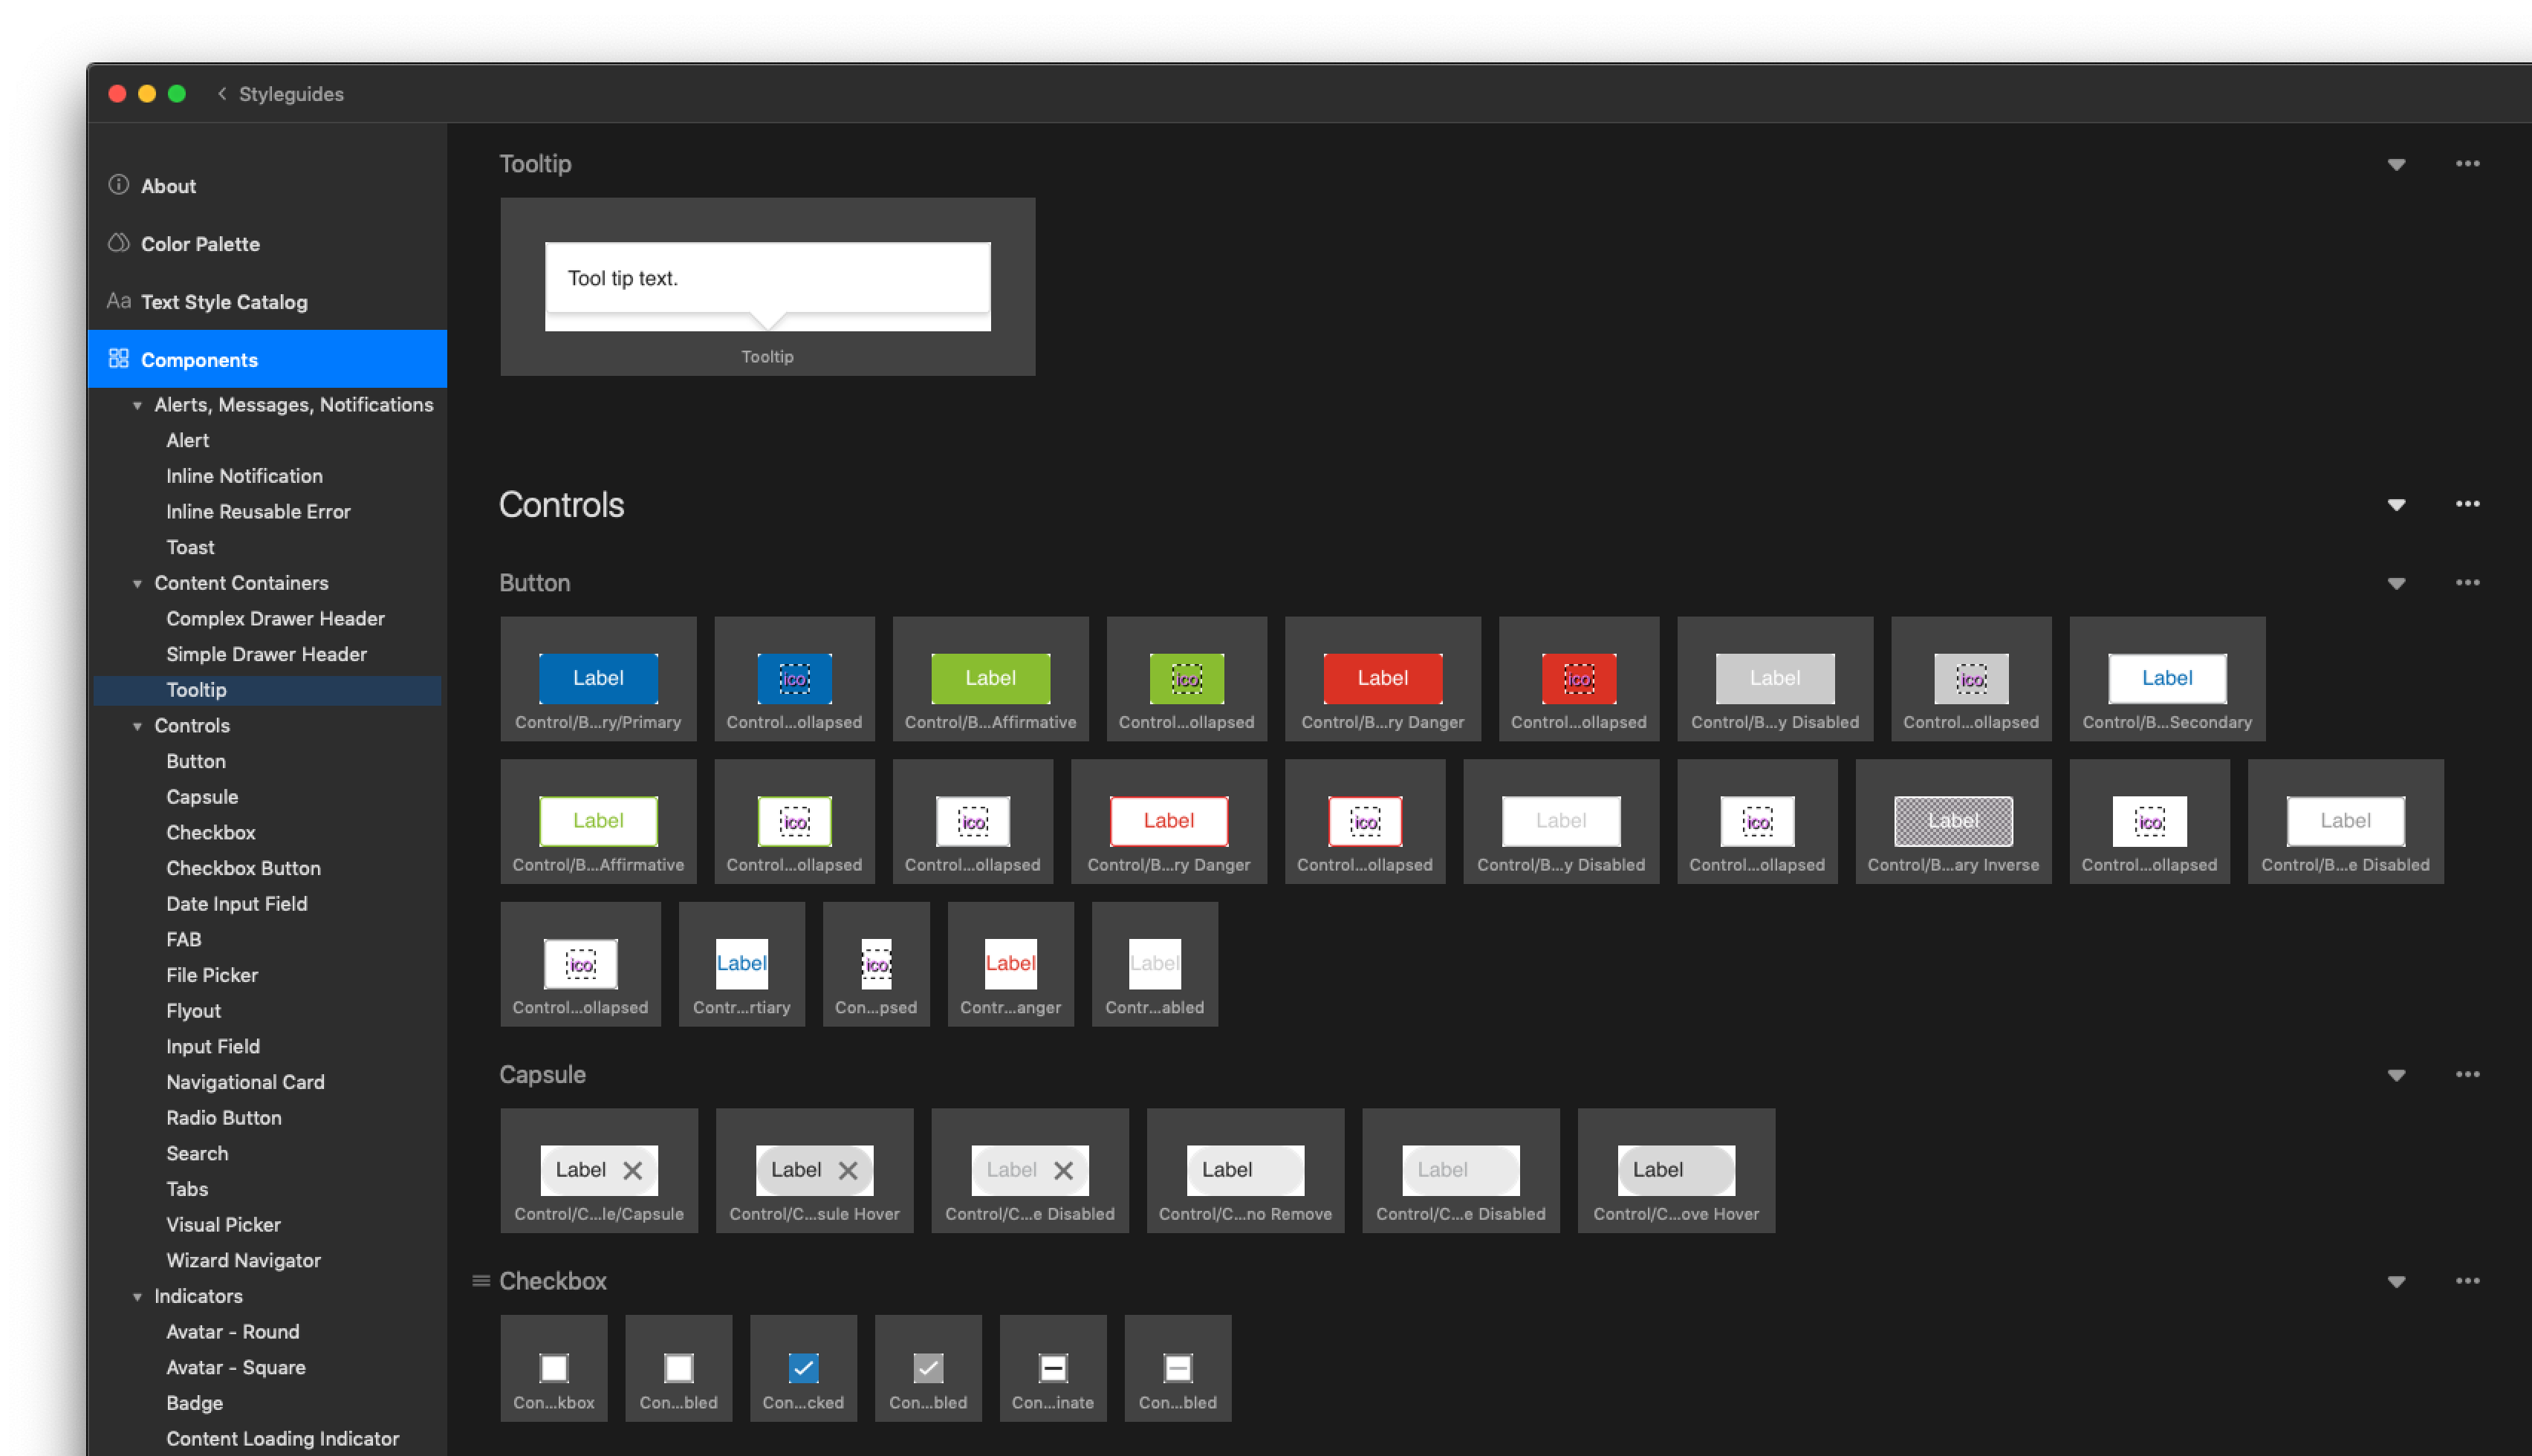Click the Components grid icon

118,359
